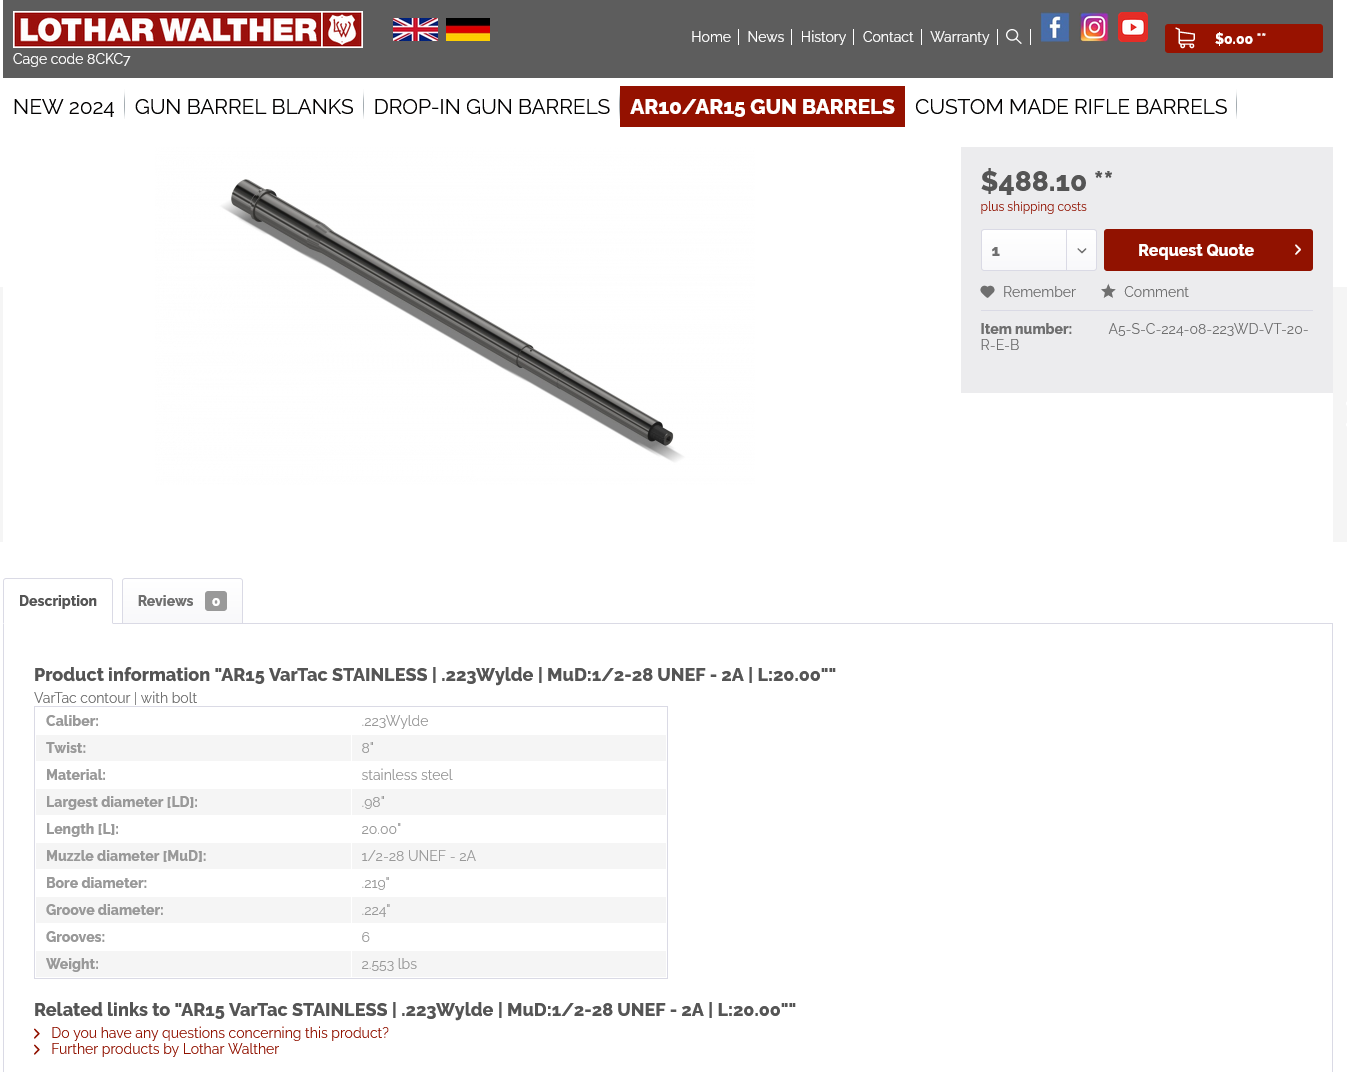Expand the quantity dropdown arrow

pos(1081,250)
